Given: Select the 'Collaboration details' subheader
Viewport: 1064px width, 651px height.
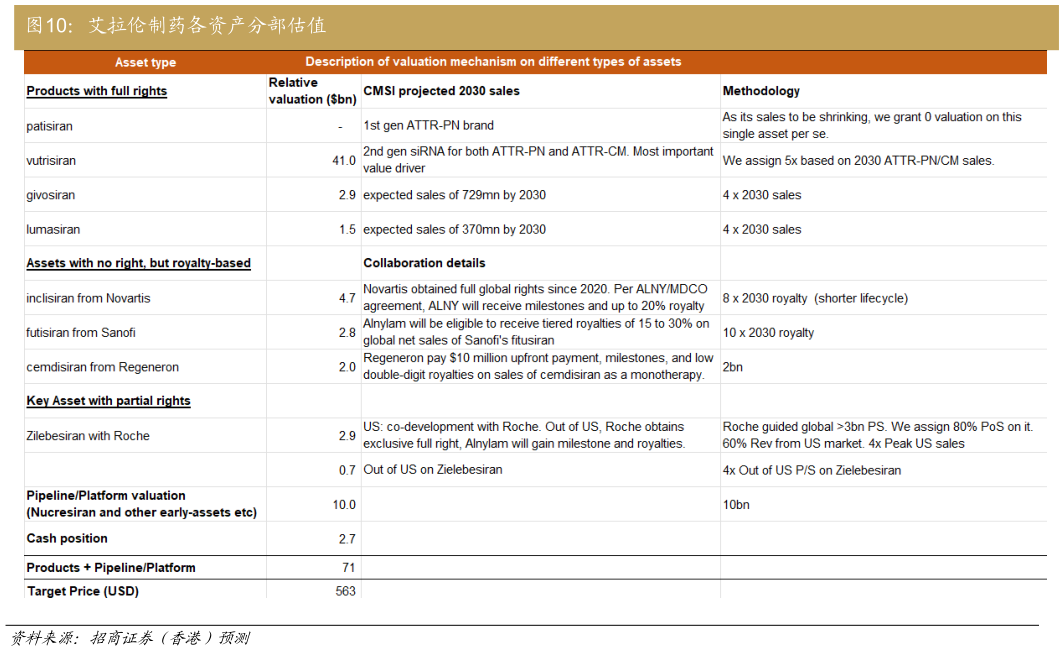Looking at the screenshot, I should tap(424, 263).
